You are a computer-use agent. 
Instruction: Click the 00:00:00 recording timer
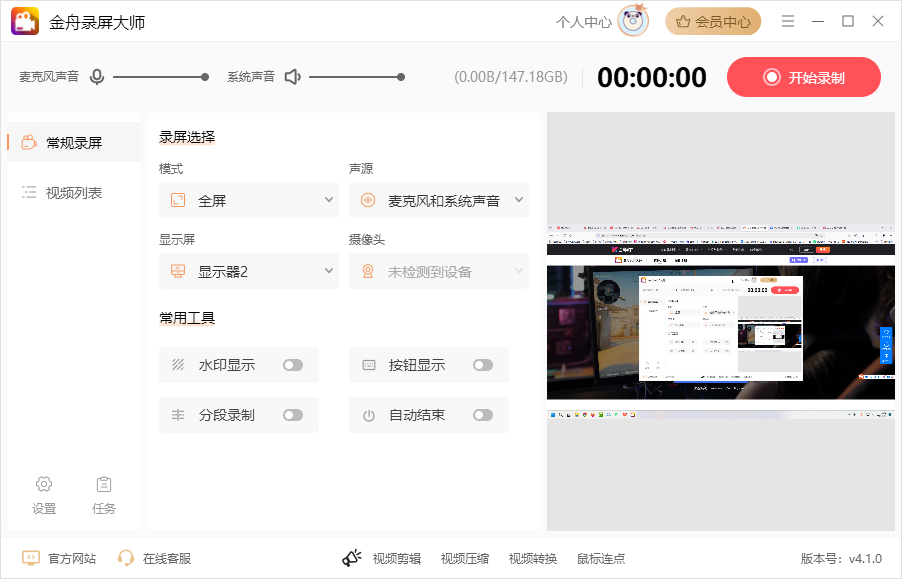(x=652, y=77)
